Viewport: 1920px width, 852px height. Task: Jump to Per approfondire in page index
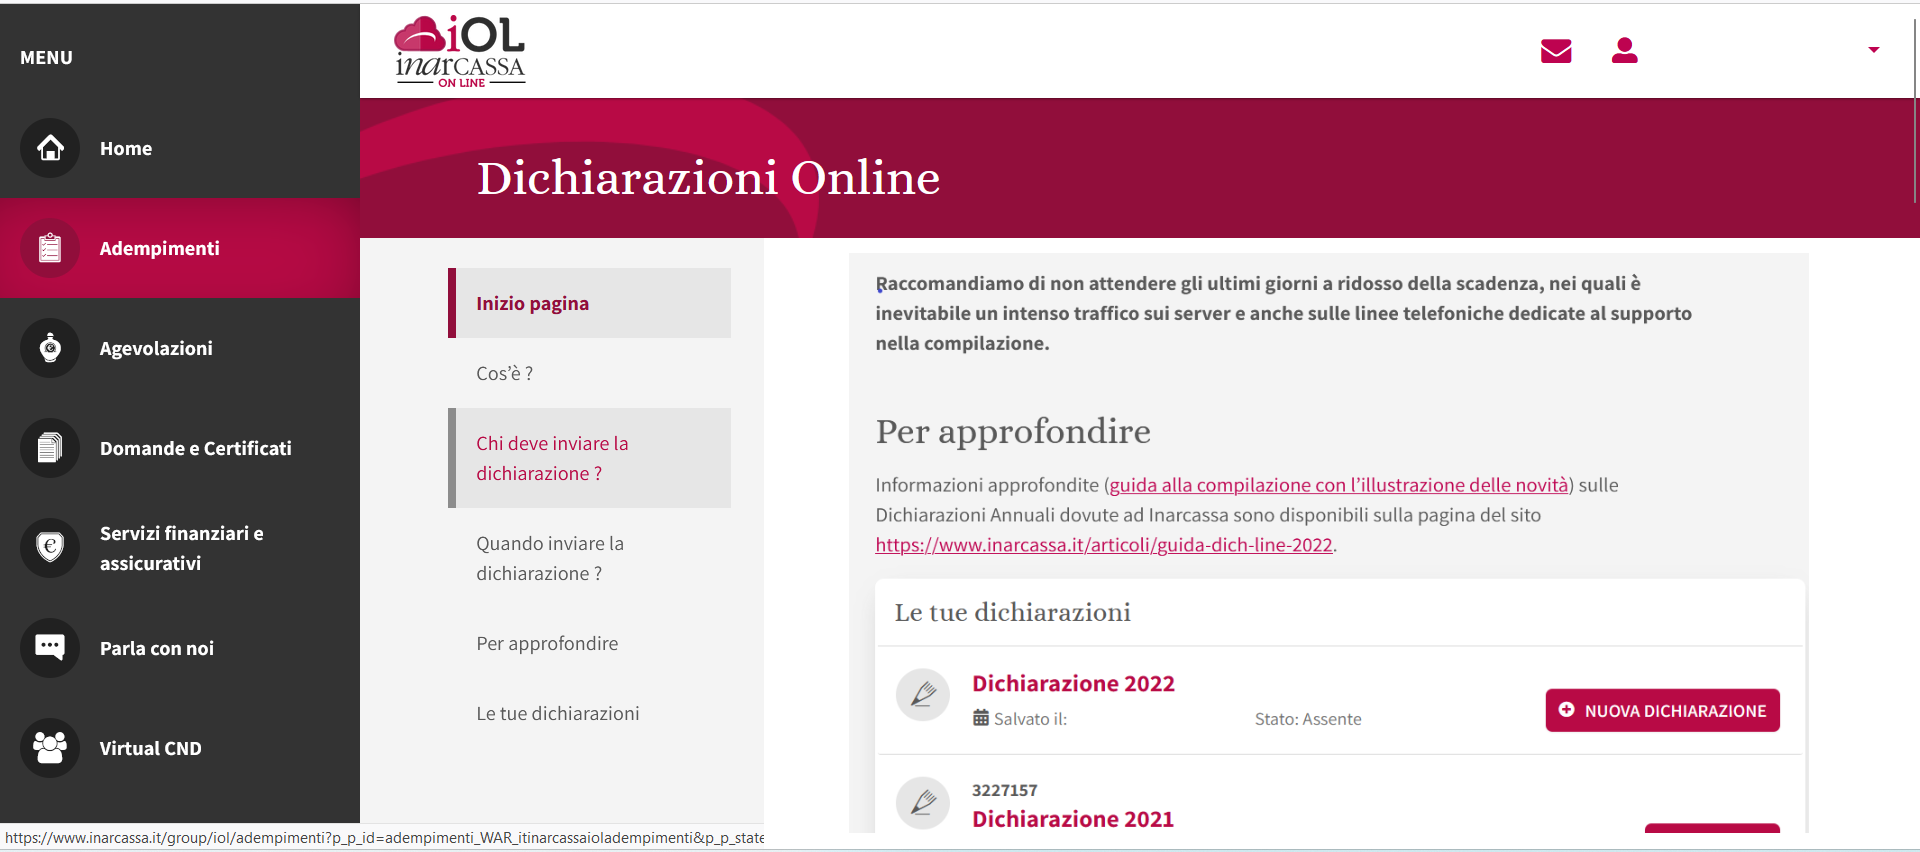[x=590, y=643]
